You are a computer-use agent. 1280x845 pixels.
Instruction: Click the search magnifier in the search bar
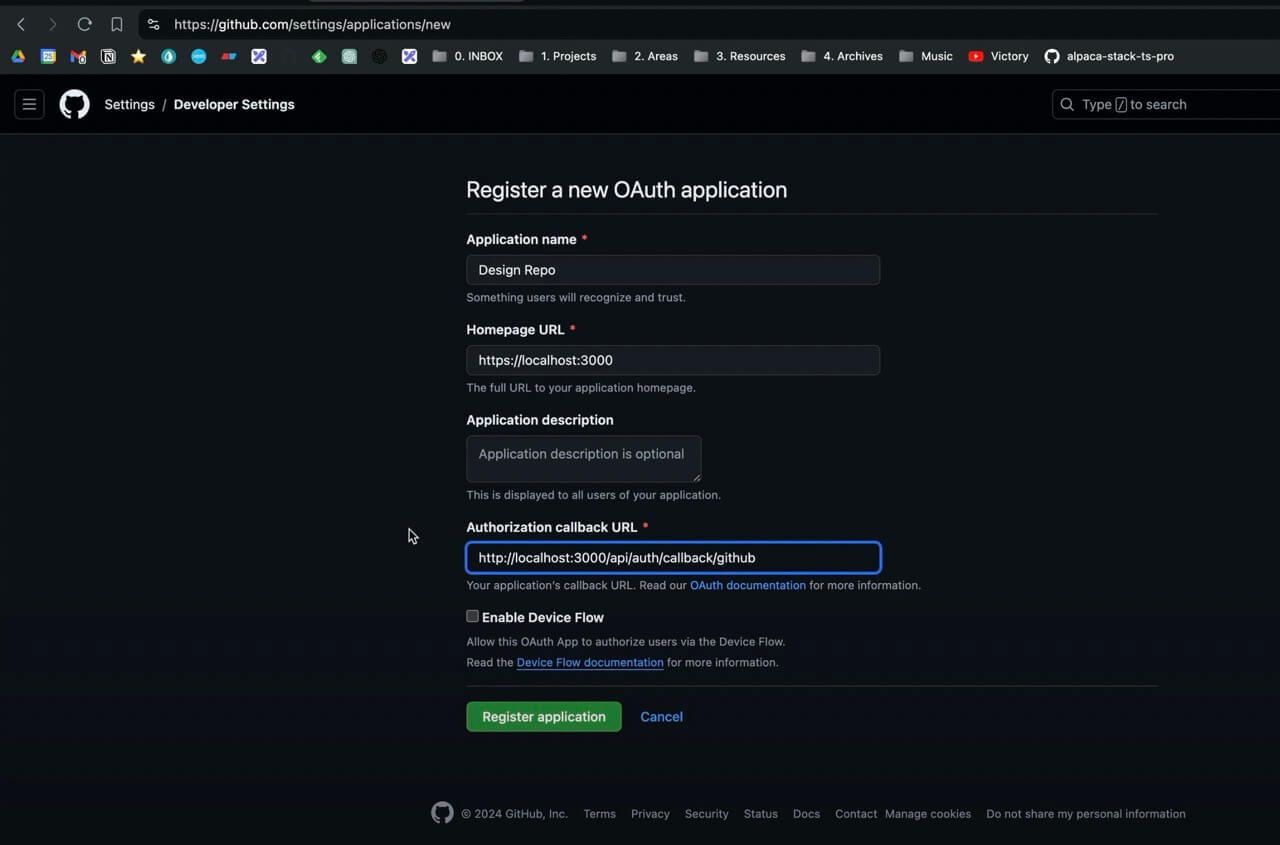[x=1066, y=104]
